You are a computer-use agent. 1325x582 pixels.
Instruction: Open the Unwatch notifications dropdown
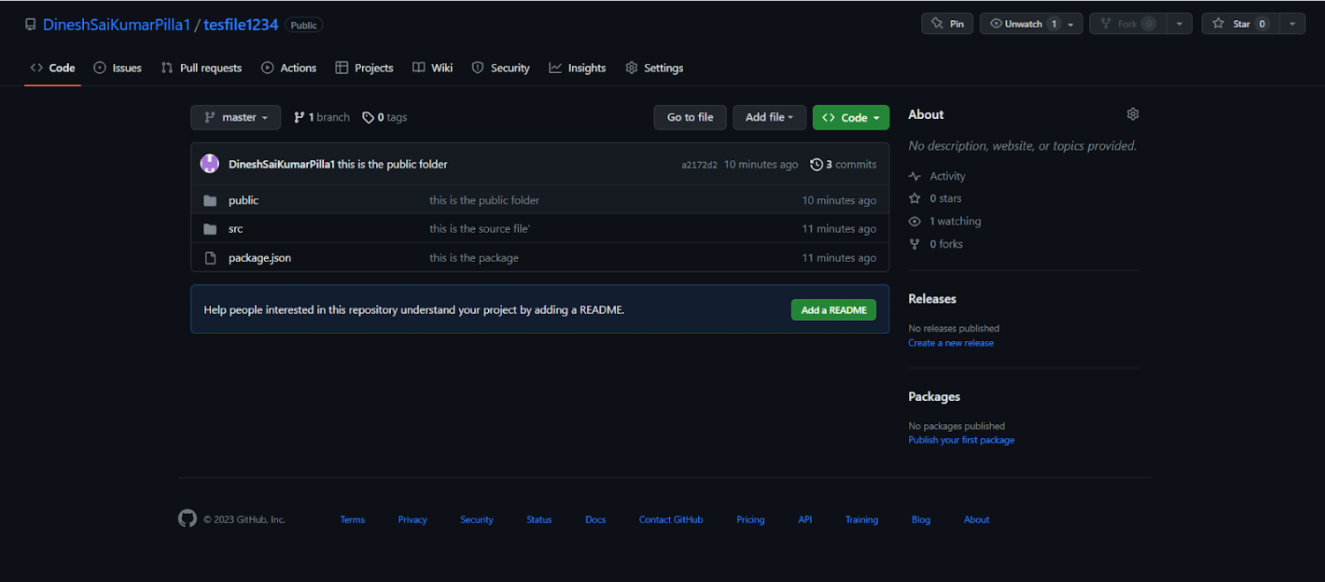click(x=1031, y=24)
